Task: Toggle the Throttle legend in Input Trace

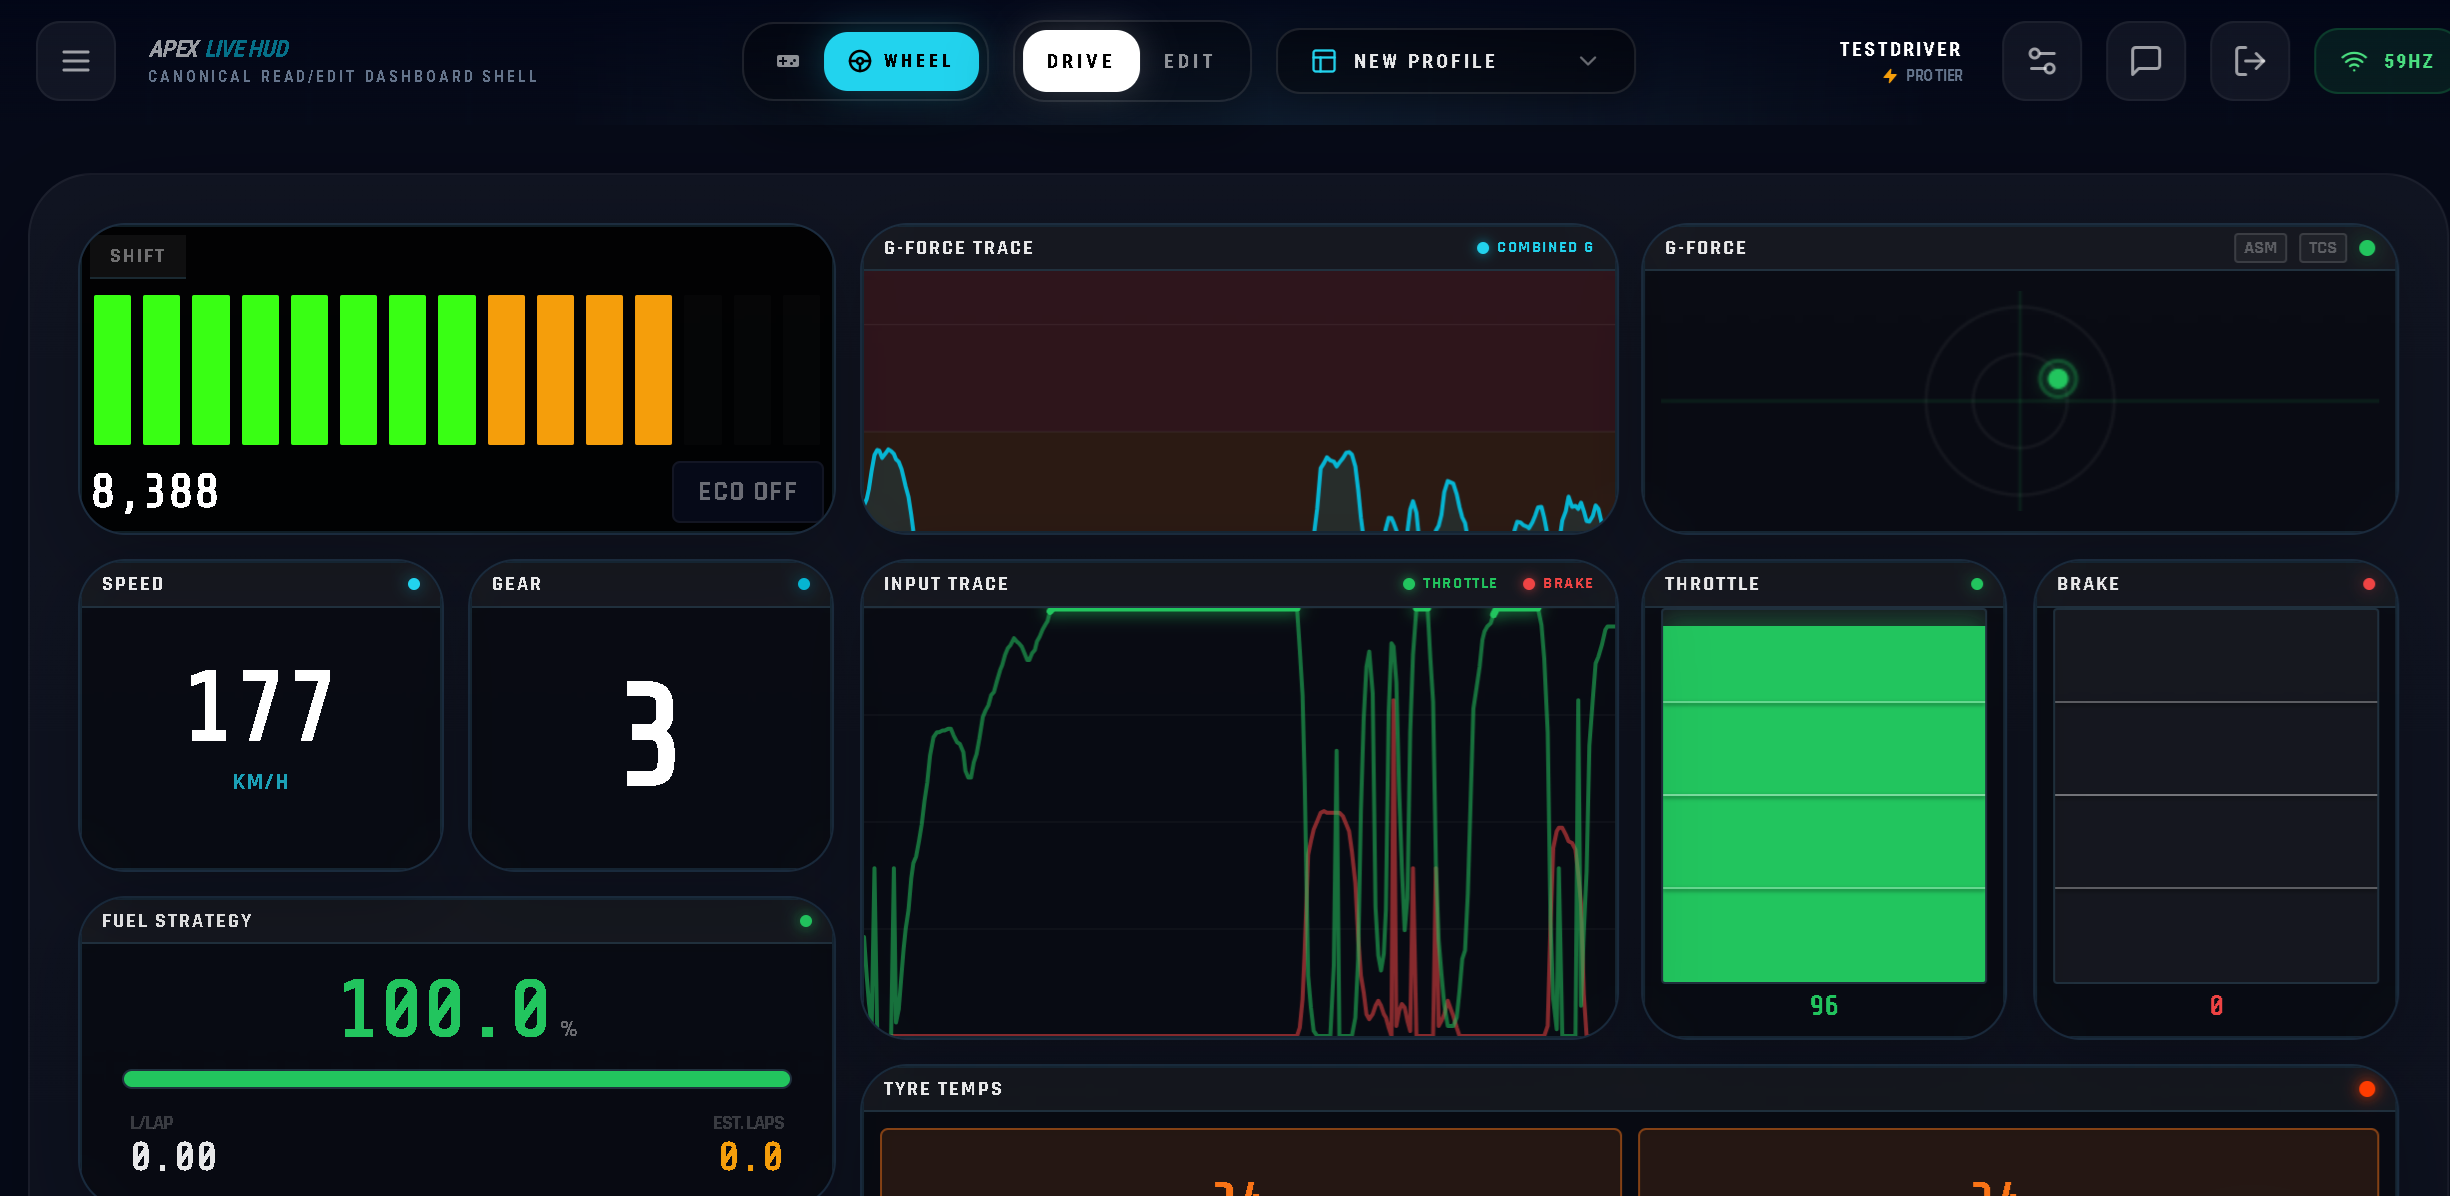Action: point(1449,584)
